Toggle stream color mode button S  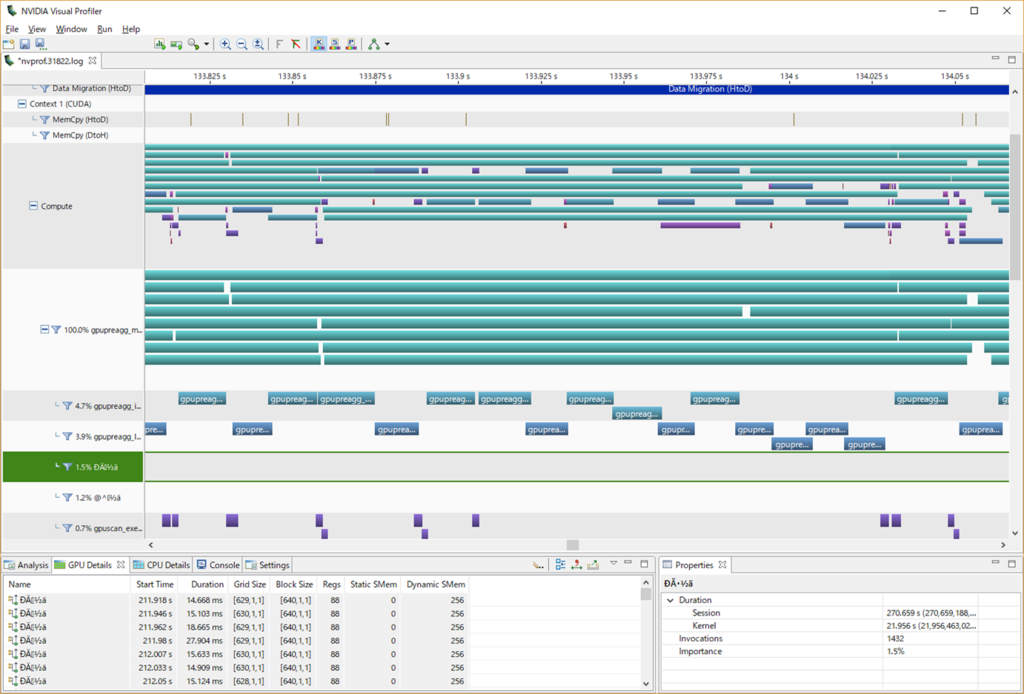335,44
